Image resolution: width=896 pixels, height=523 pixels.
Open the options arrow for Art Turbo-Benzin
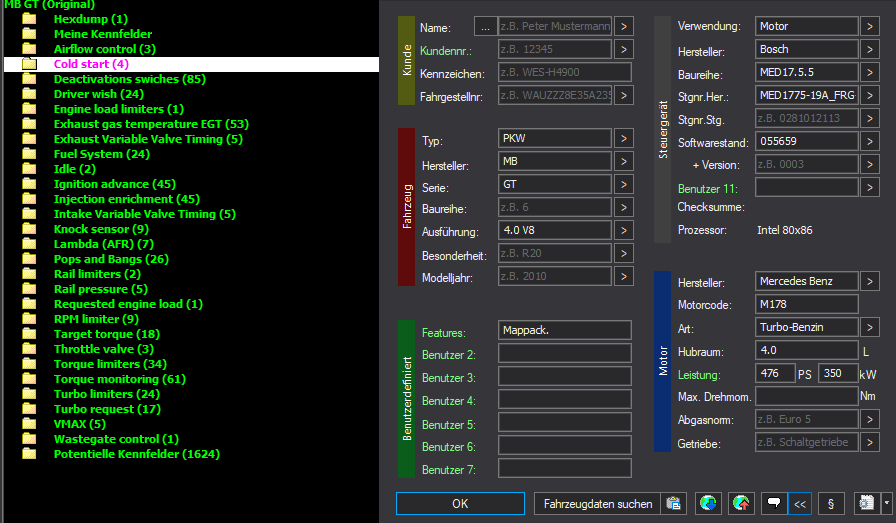click(x=870, y=328)
